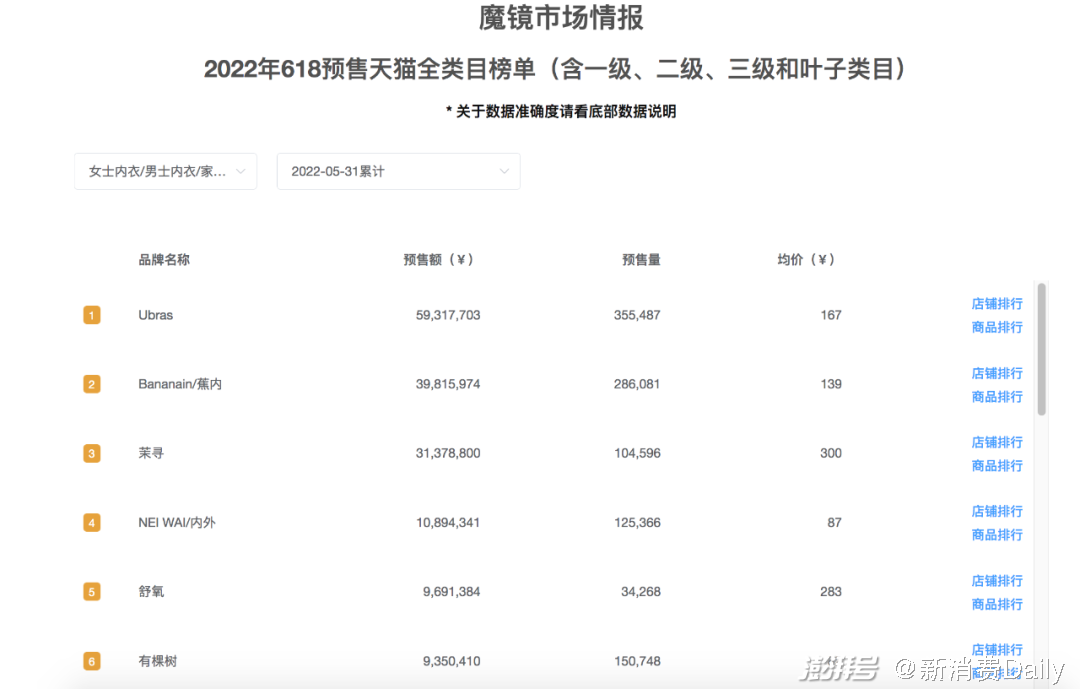Click the 2022年618预售天猫全类目榜单 heading
The height and width of the screenshot is (689, 1080).
tap(555, 69)
